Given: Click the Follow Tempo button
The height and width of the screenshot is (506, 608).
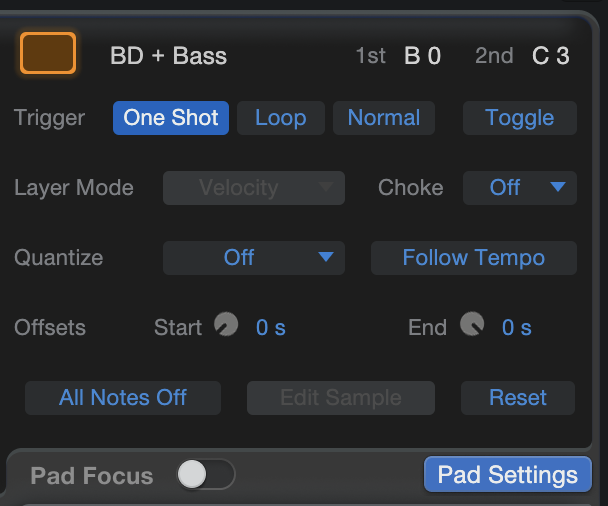Looking at the screenshot, I should [474, 258].
